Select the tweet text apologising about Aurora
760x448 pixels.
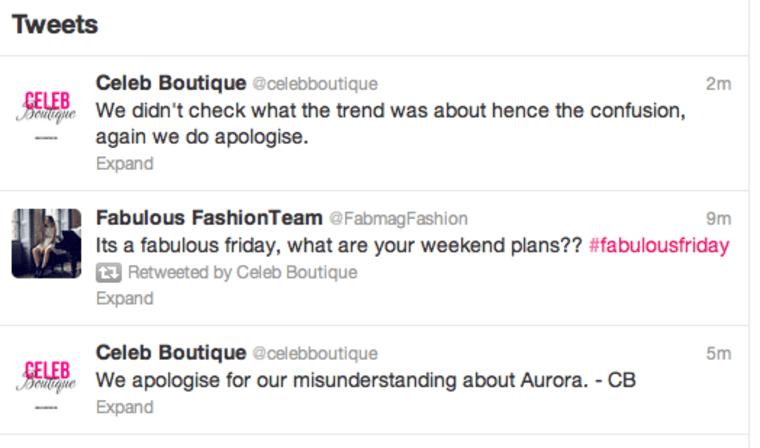point(366,380)
